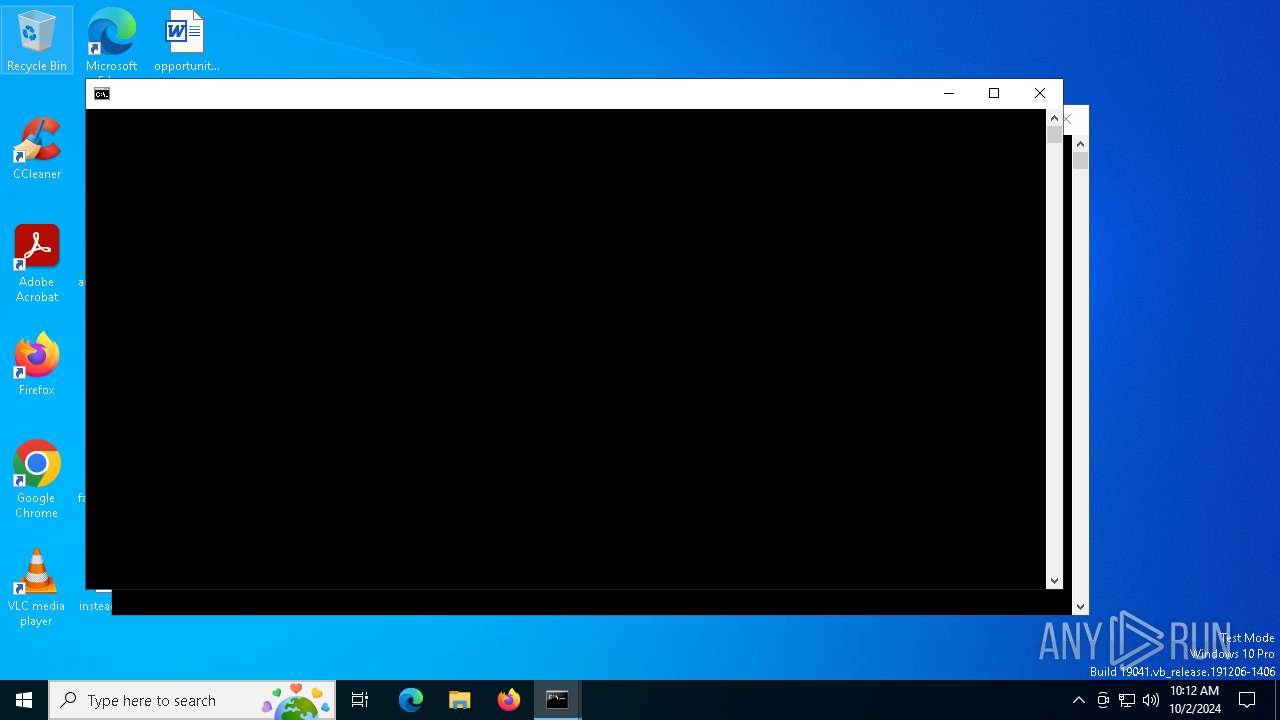
Task: Open the opportunit... Word document on the desktop
Action: click(x=186, y=40)
